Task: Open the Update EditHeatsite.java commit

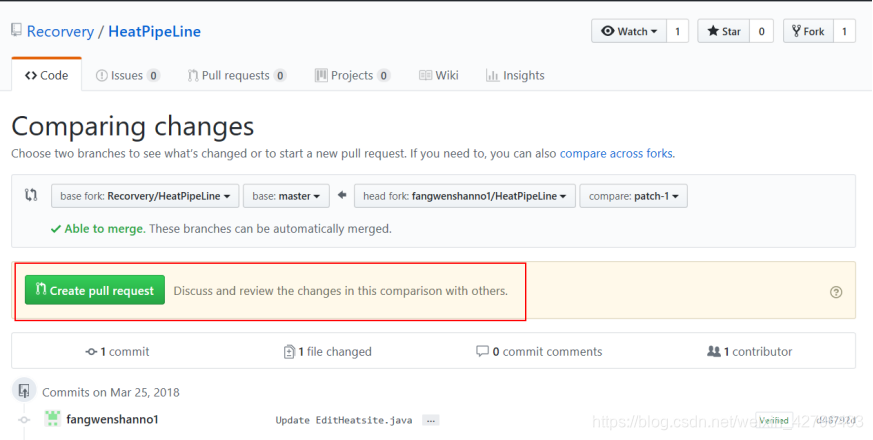Action: click(344, 420)
